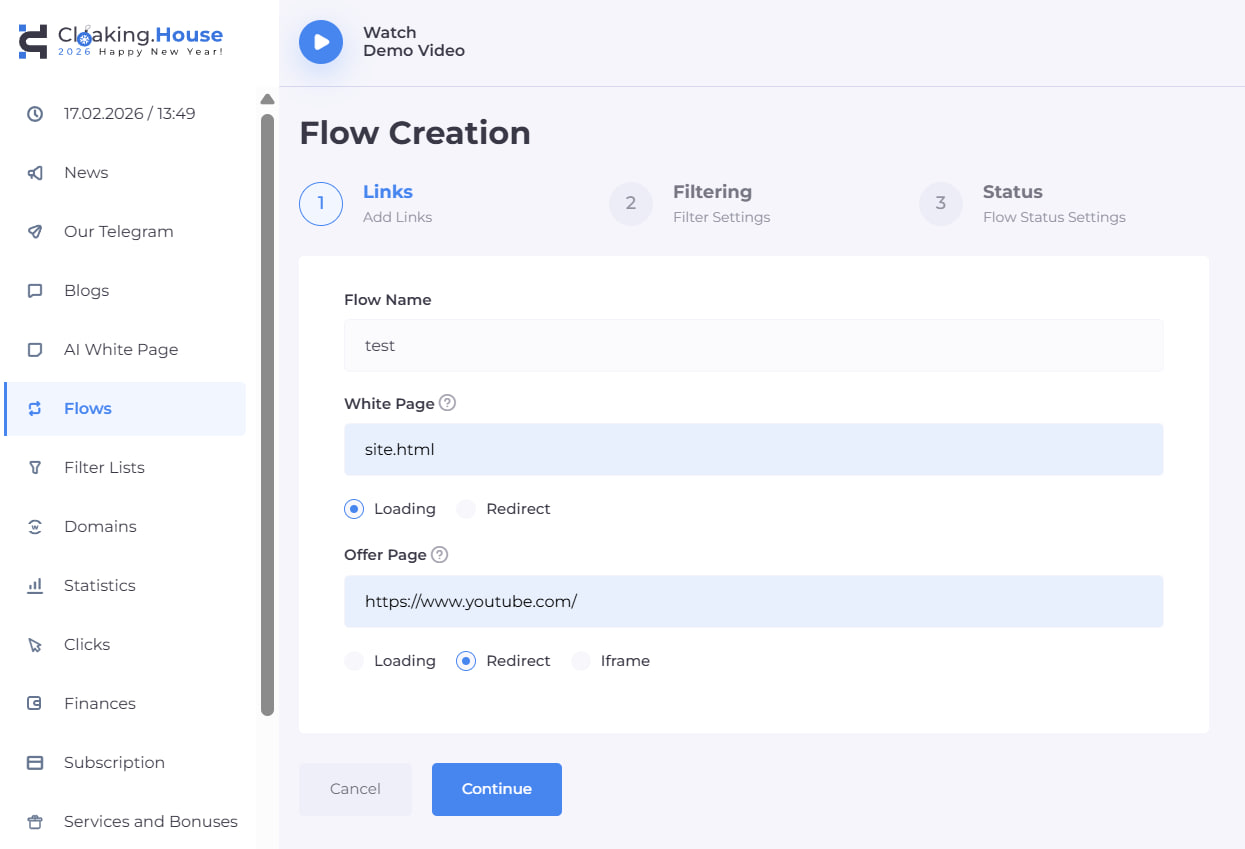This screenshot has width=1245, height=849.
Task: Click the Offer Page help question icon
Action: [440, 554]
